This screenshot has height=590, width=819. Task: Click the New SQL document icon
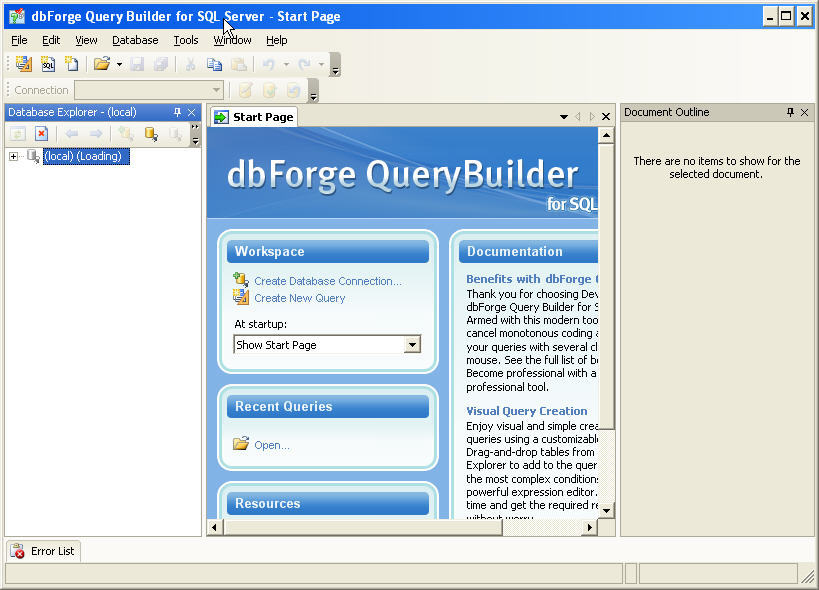click(48, 64)
